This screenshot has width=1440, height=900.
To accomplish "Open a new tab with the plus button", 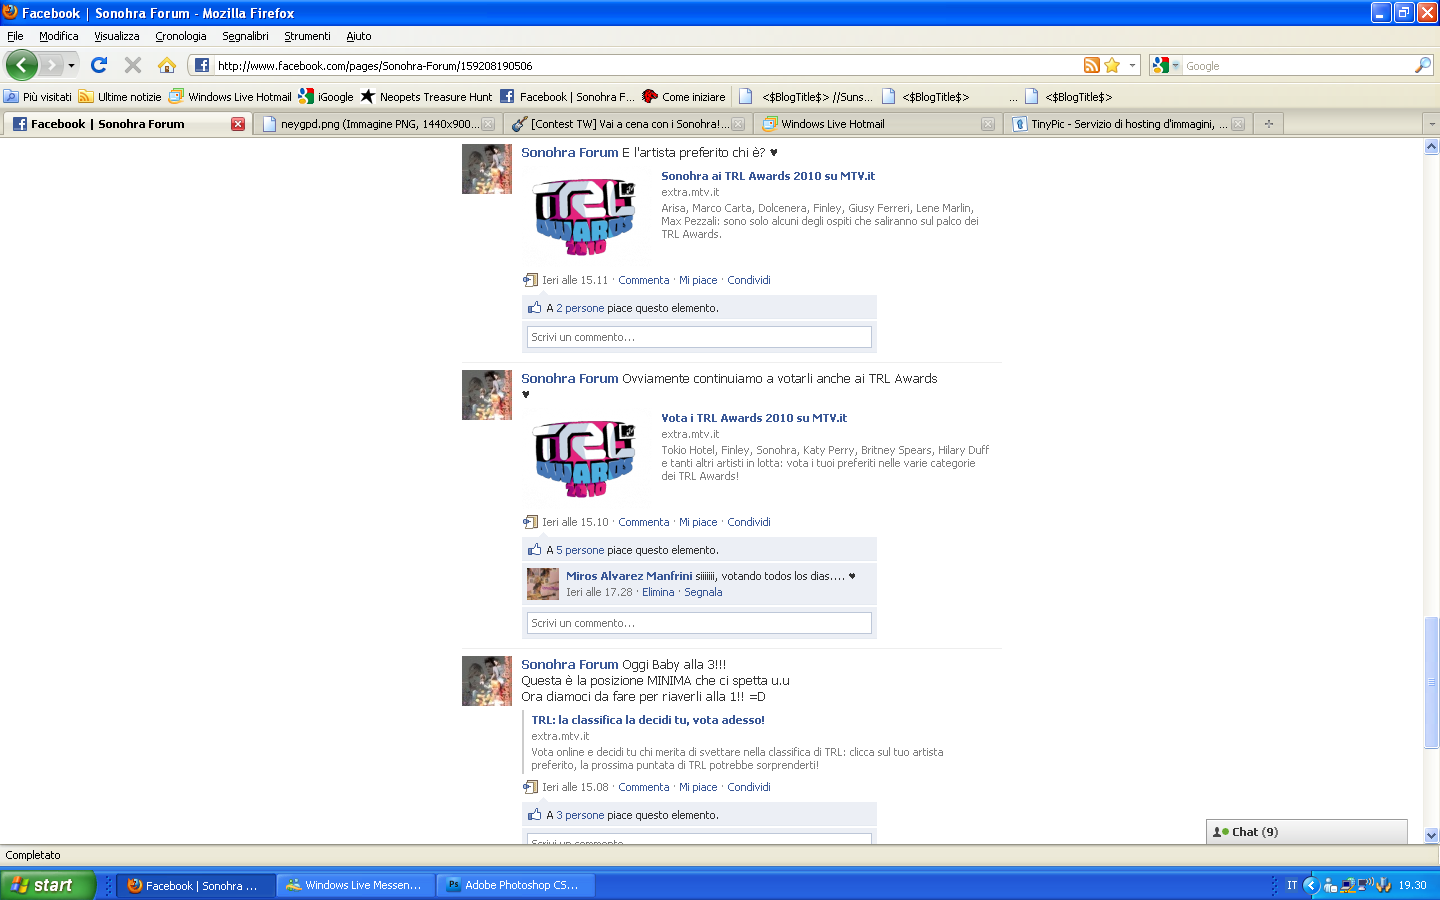I will [1268, 124].
